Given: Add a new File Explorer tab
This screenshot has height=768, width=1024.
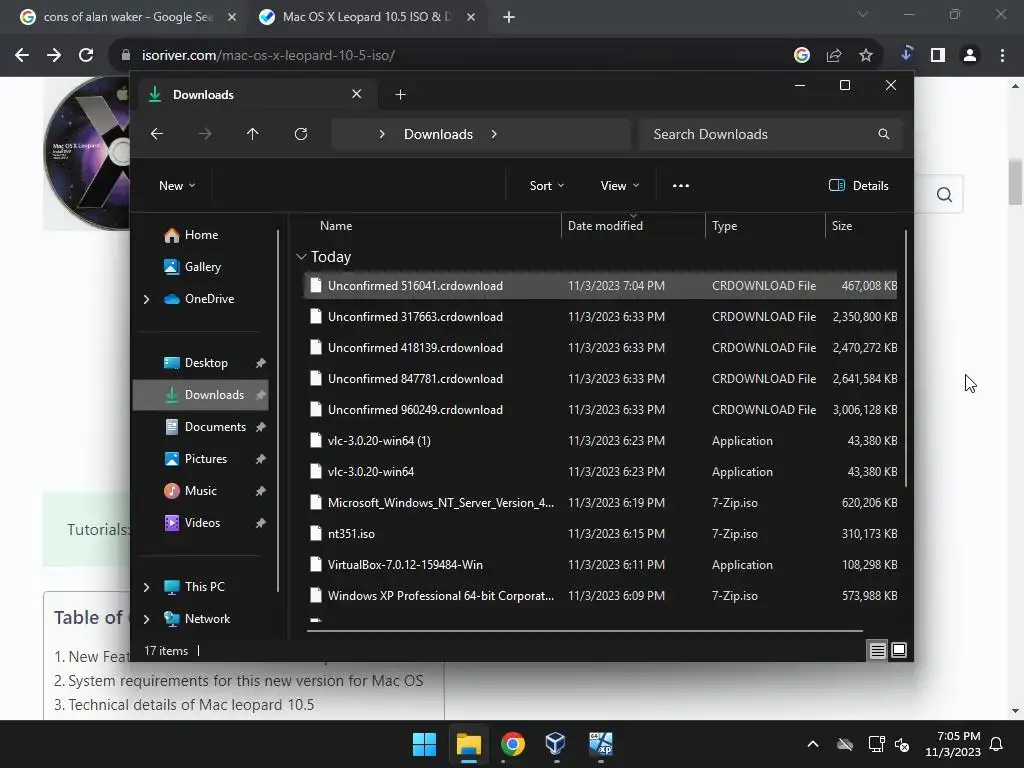Looking at the screenshot, I should (400, 95).
